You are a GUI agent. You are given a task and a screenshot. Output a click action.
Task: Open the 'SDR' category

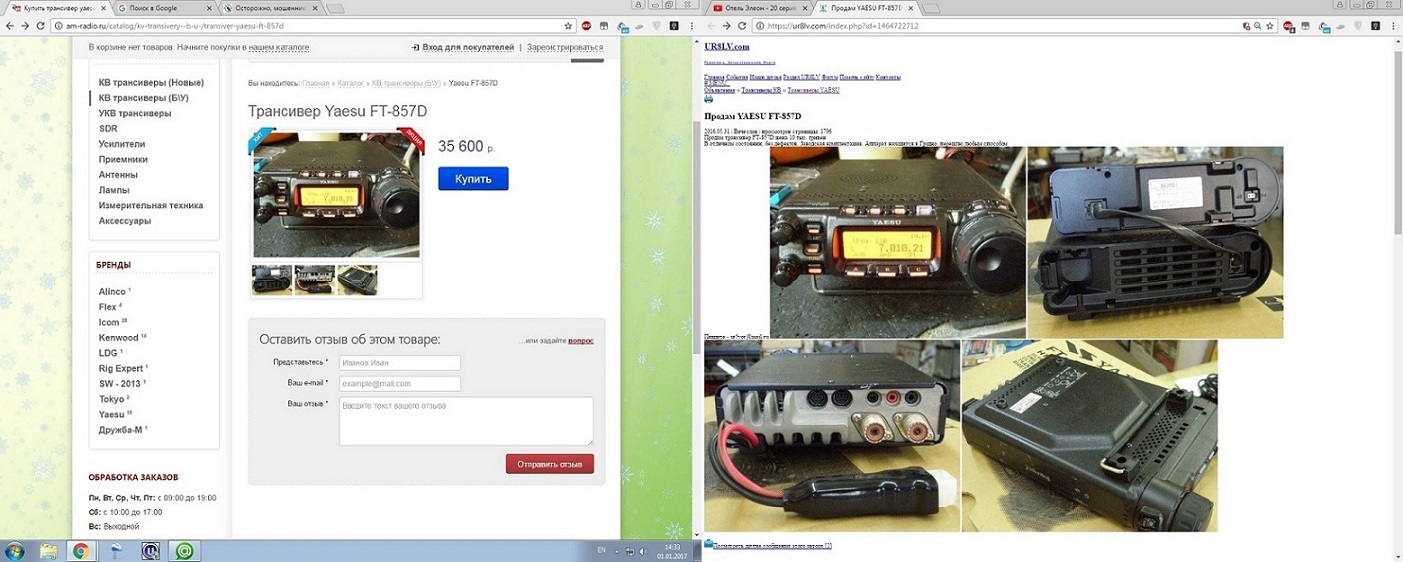(108, 129)
